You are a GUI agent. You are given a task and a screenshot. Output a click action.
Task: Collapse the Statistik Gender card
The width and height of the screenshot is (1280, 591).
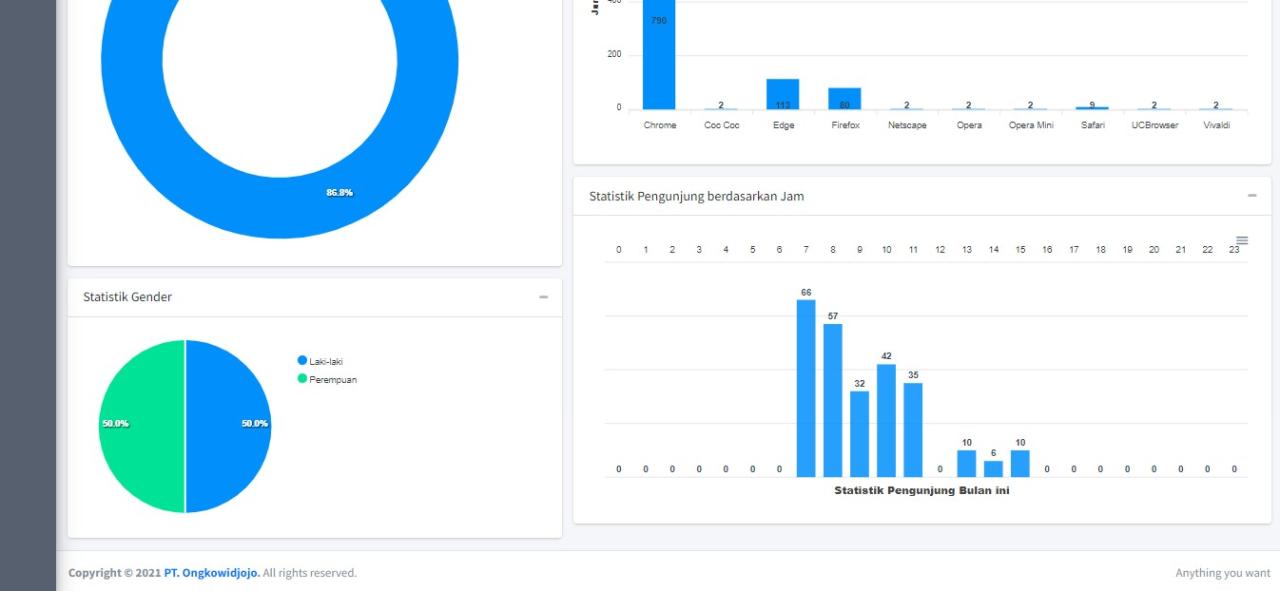[x=543, y=297]
